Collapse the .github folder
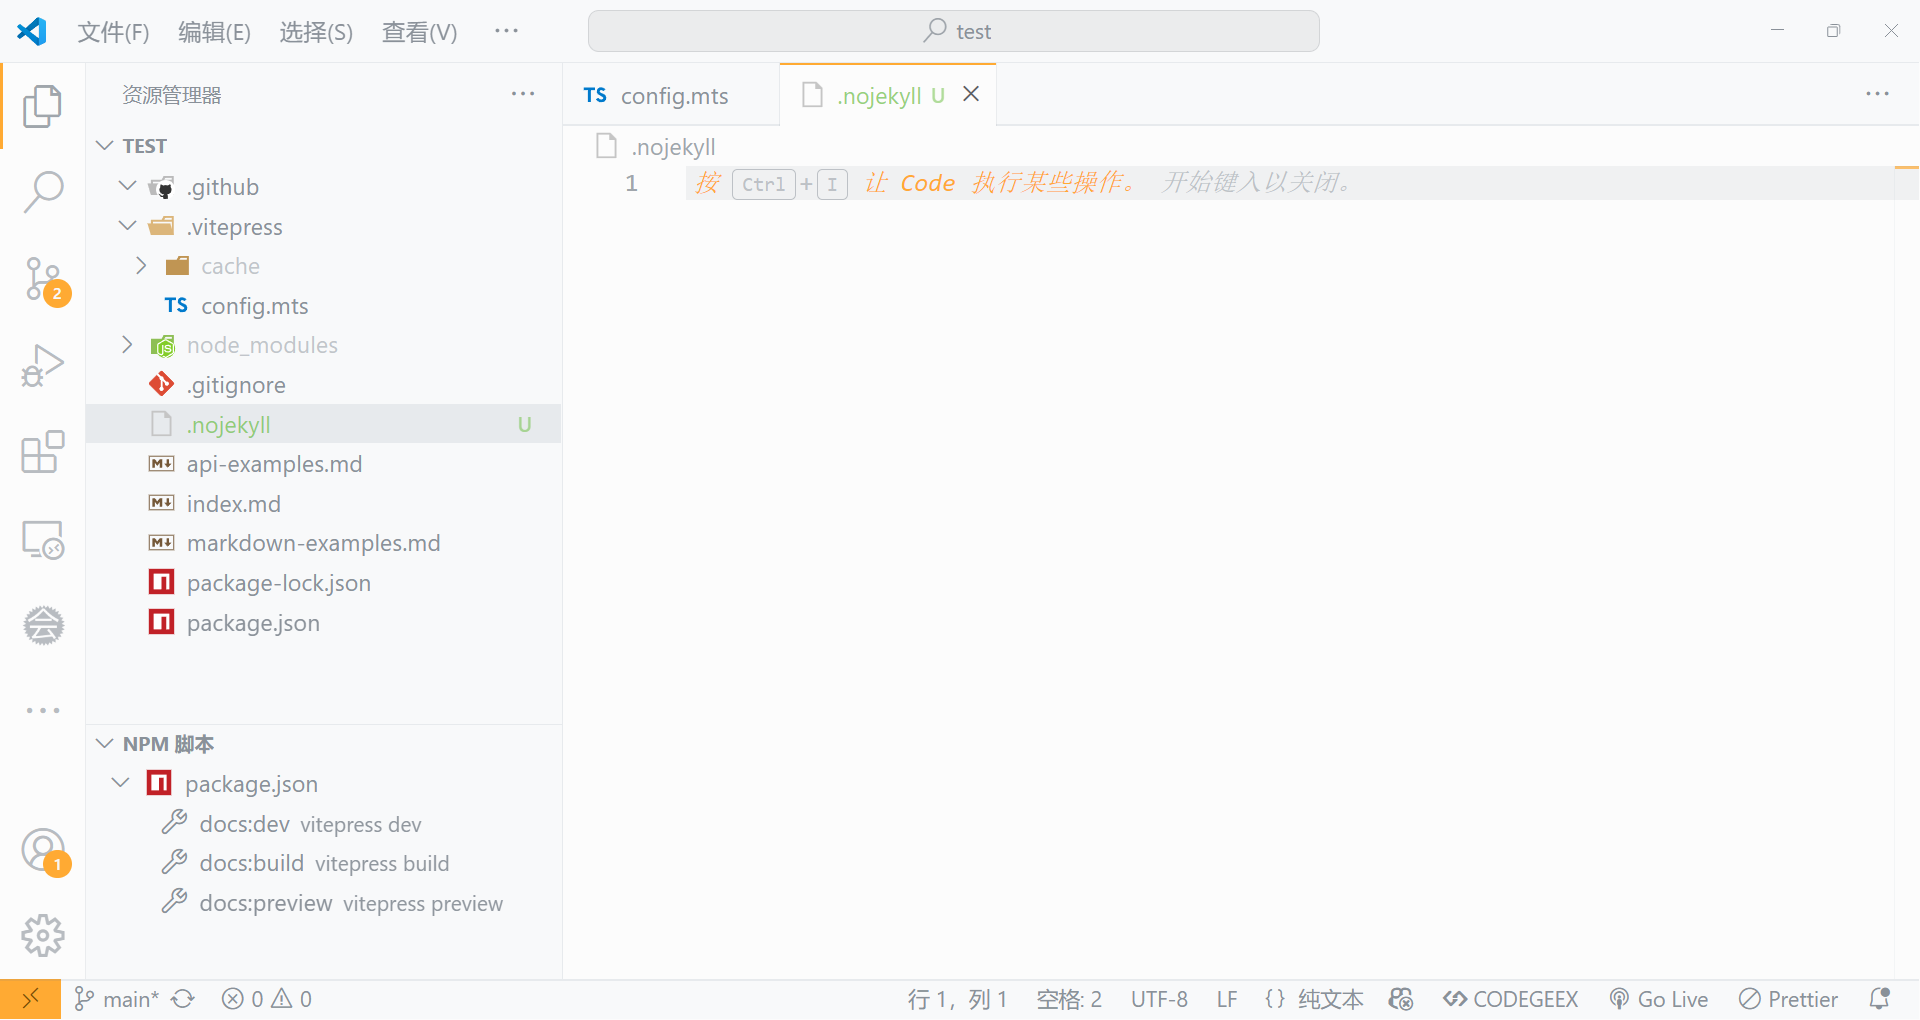The height and width of the screenshot is (1020, 1920). click(x=127, y=186)
